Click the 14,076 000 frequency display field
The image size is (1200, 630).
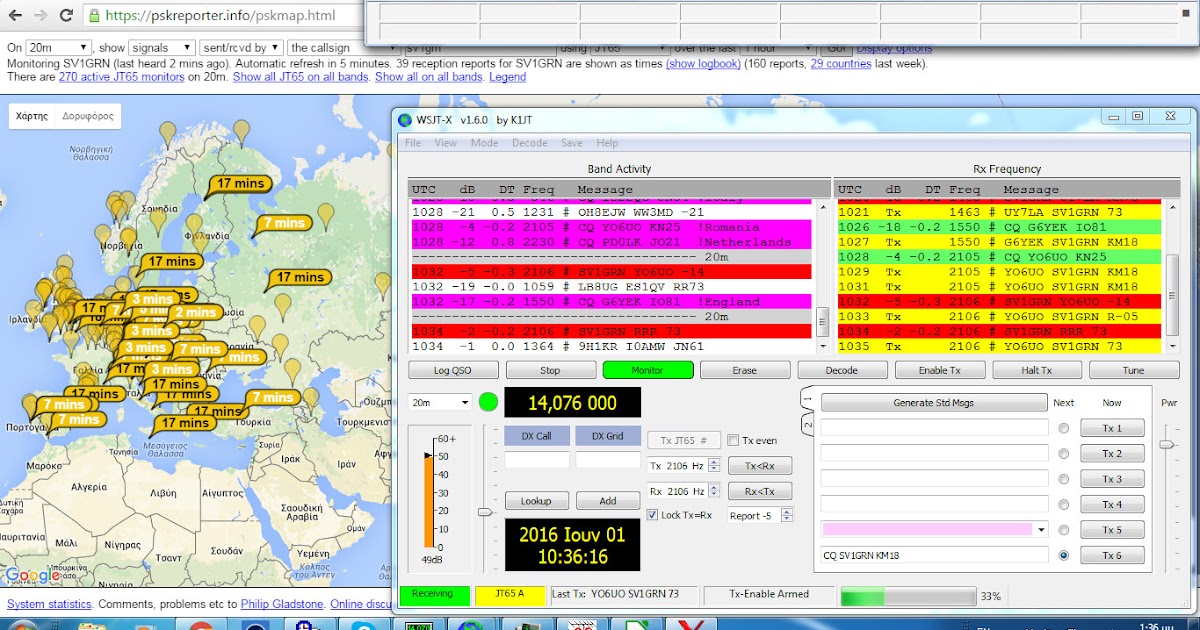572,401
